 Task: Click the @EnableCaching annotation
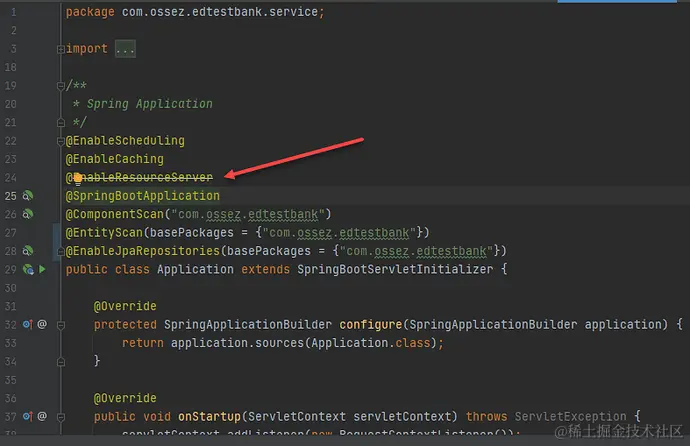pos(114,159)
